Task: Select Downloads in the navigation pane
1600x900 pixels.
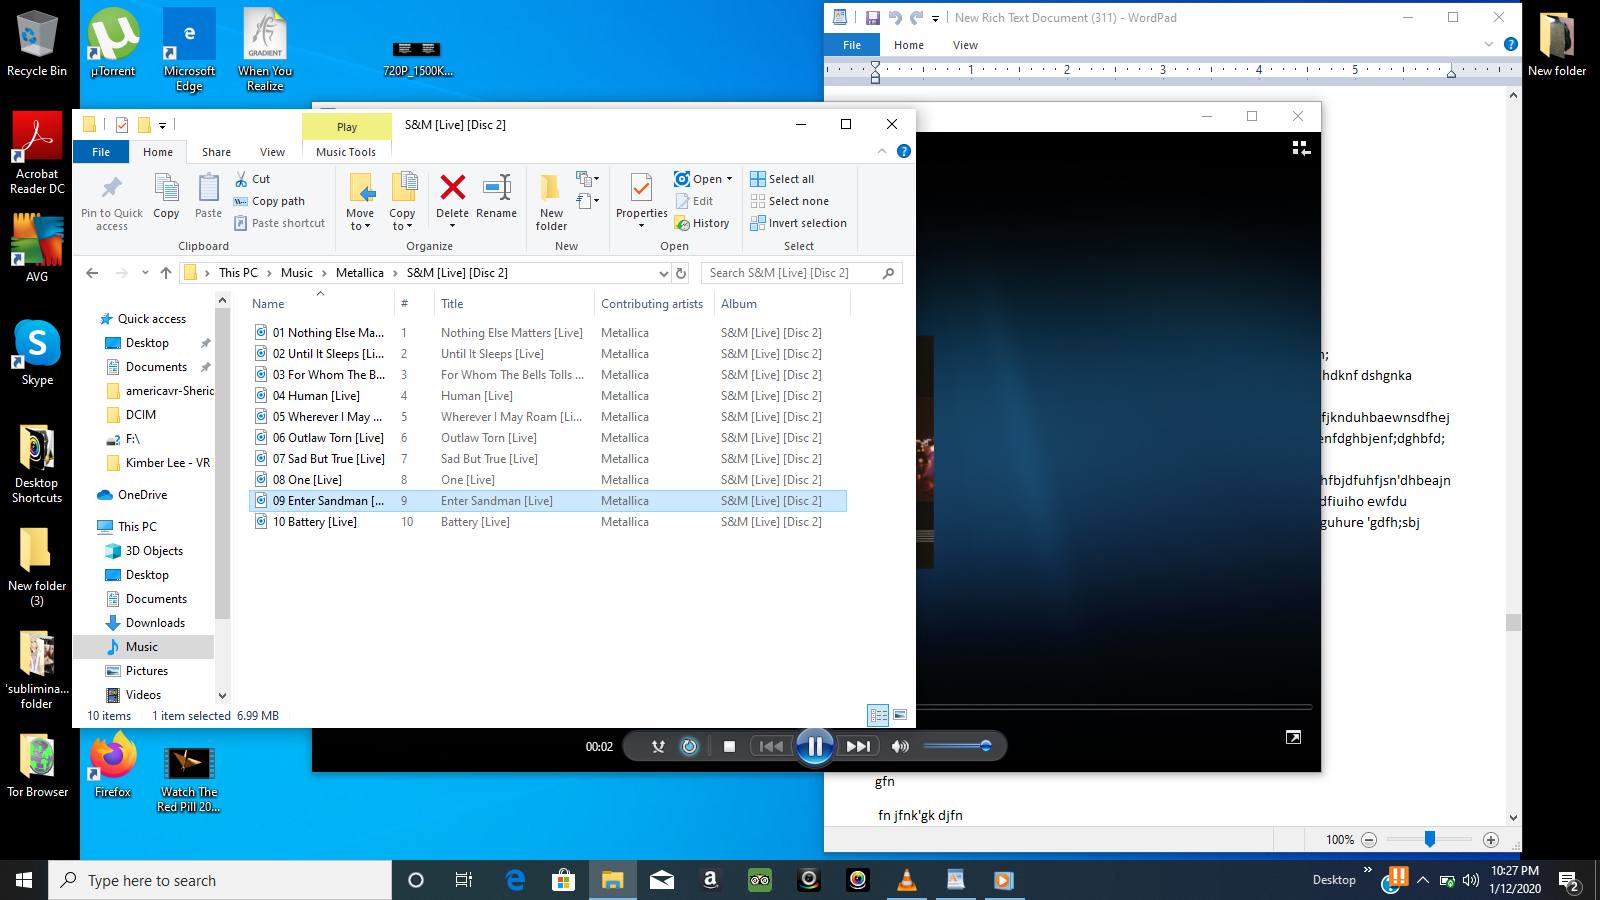Action: [x=155, y=623]
